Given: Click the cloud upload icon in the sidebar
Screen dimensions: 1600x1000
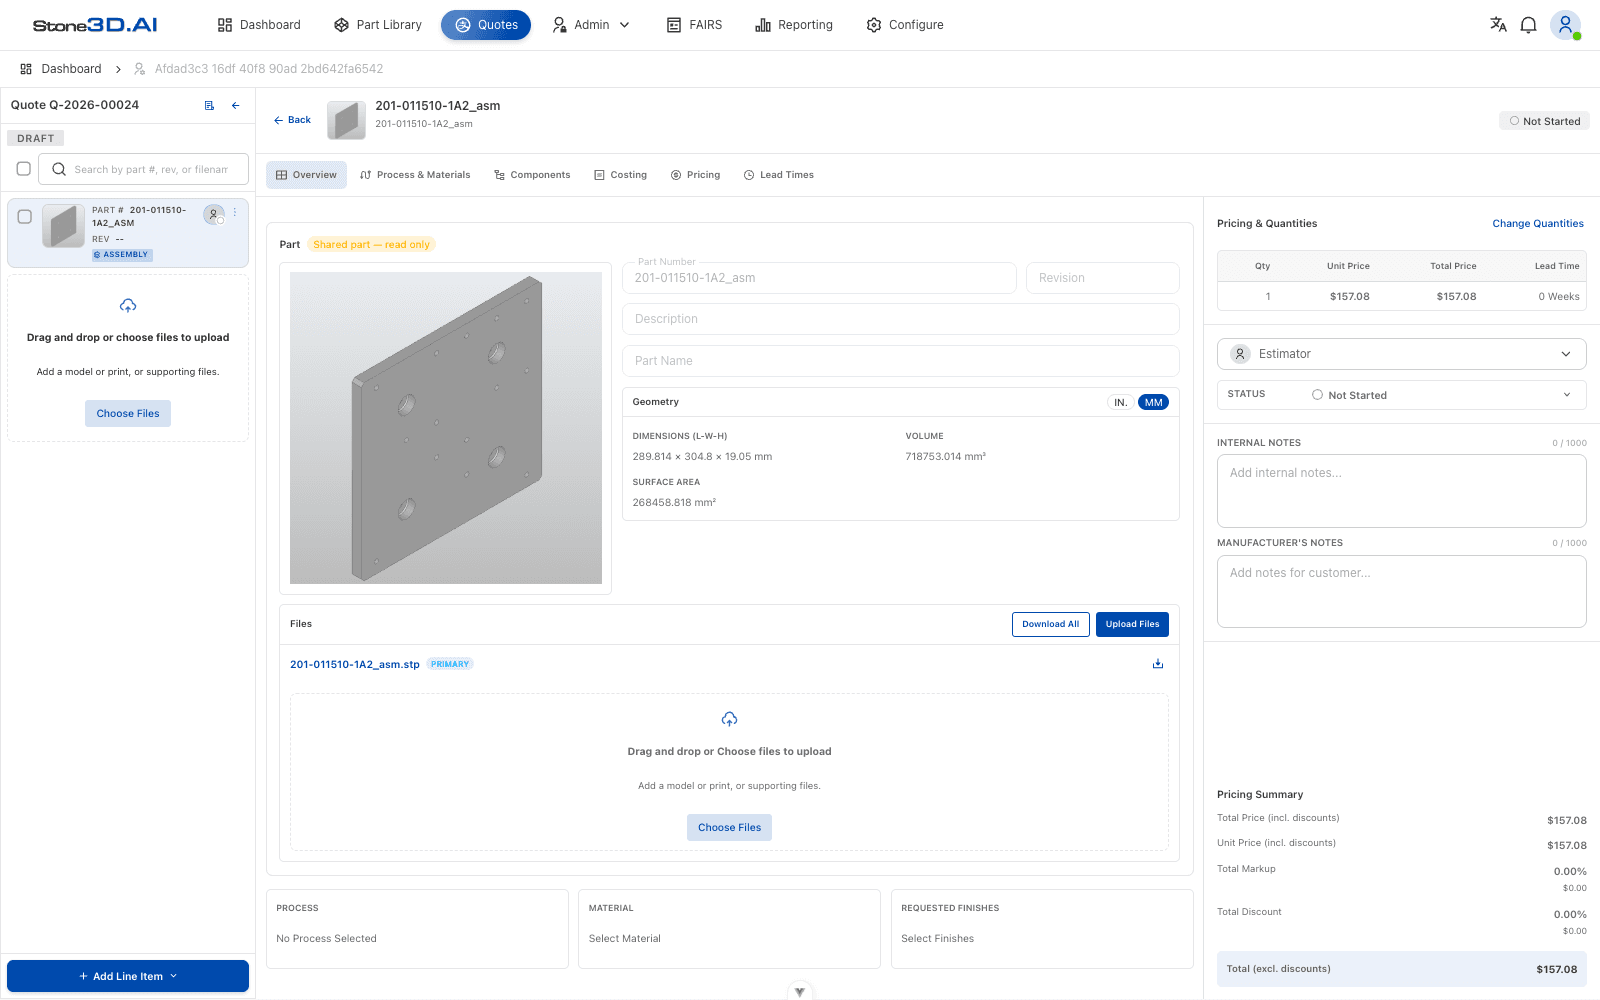Looking at the screenshot, I should click(x=128, y=306).
